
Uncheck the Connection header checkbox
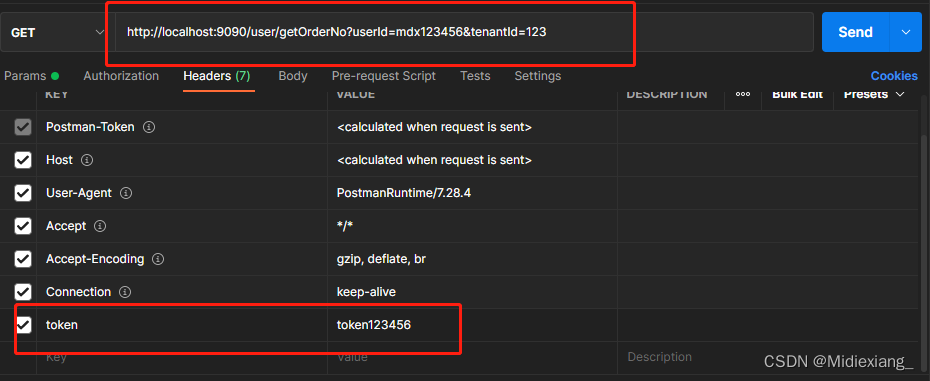[x=23, y=292]
